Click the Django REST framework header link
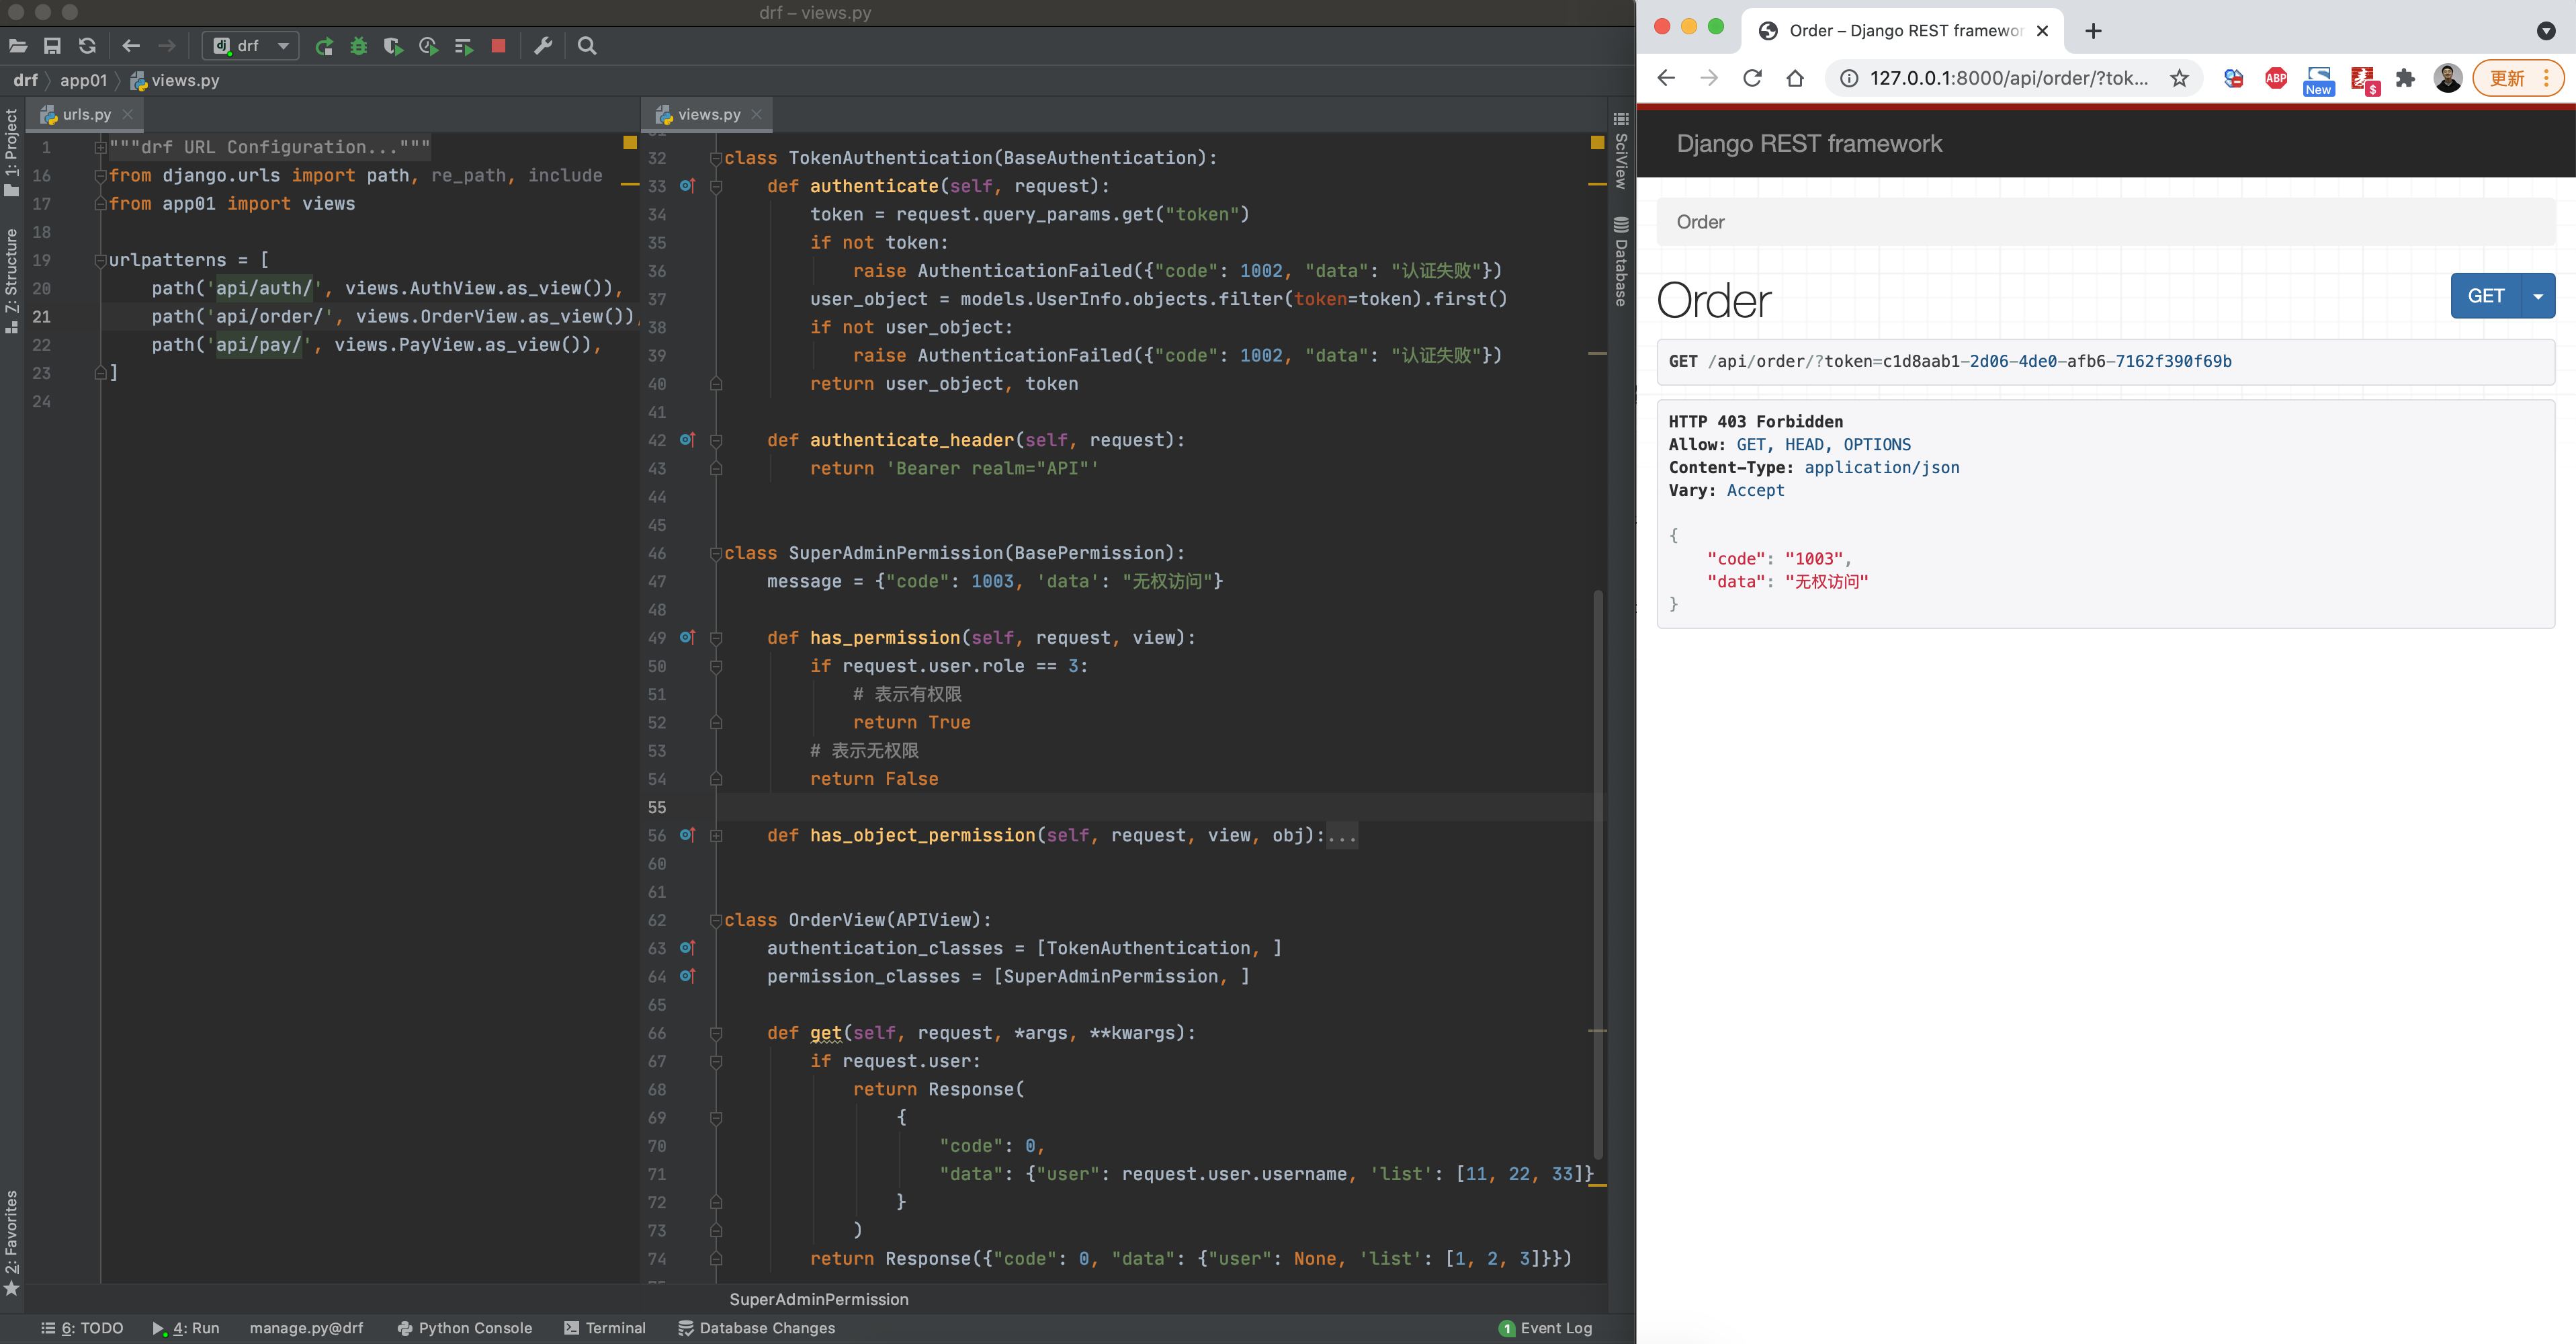 coord(1809,144)
